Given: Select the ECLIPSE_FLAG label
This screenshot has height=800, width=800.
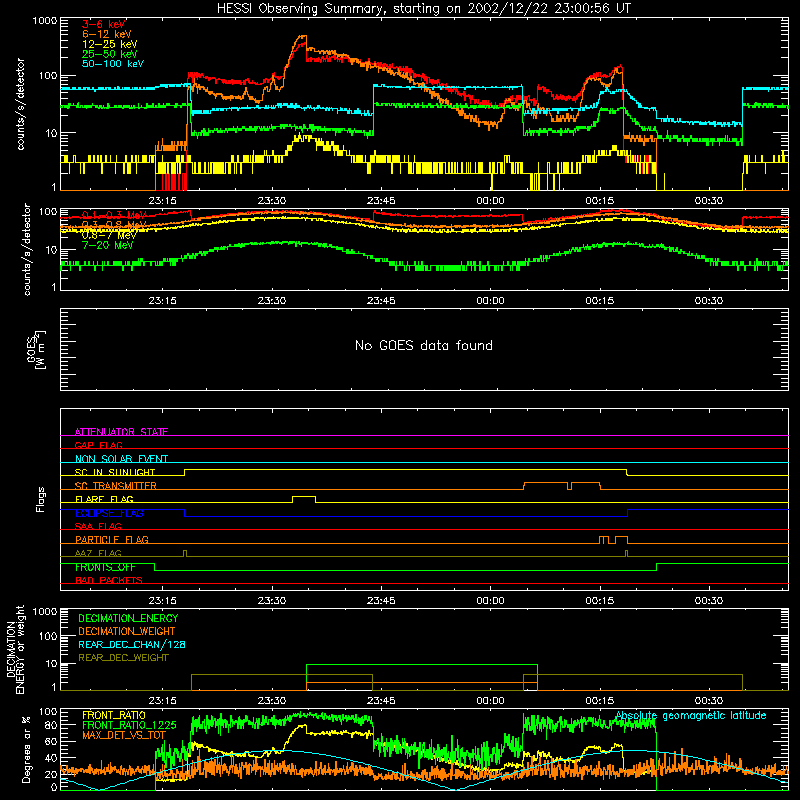Looking at the screenshot, I should pos(109,513).
